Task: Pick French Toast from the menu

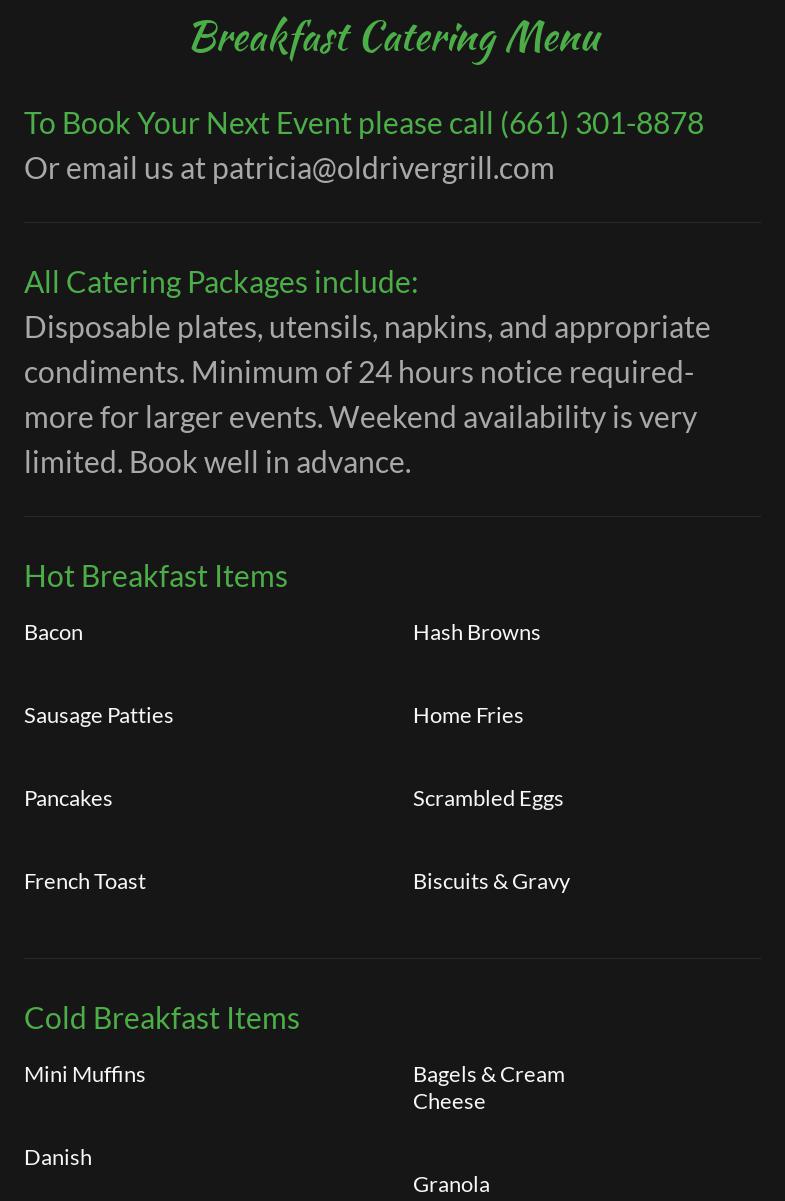Action: 85,881
